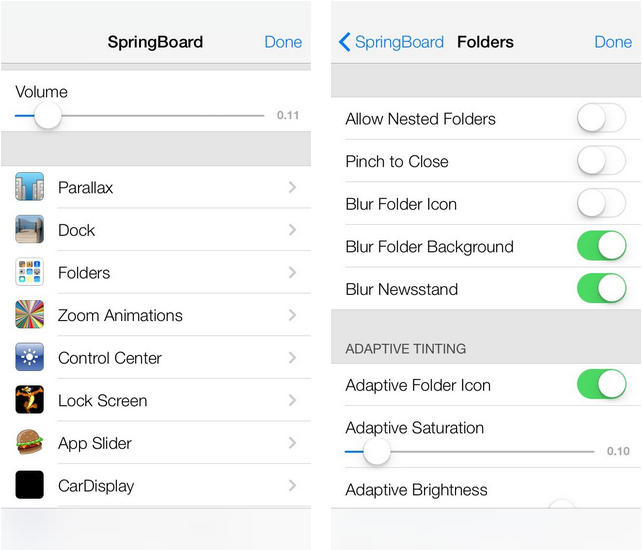Turn off Adaptive Folder Icon
This screenshot has width=643, height=550.
coord(601,384)
